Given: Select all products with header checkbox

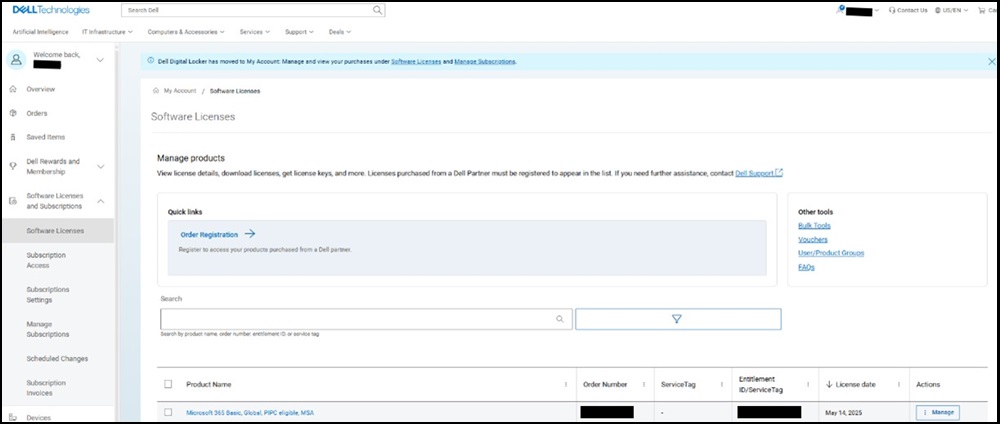Looking at the screenshot, I should [168, 384].
